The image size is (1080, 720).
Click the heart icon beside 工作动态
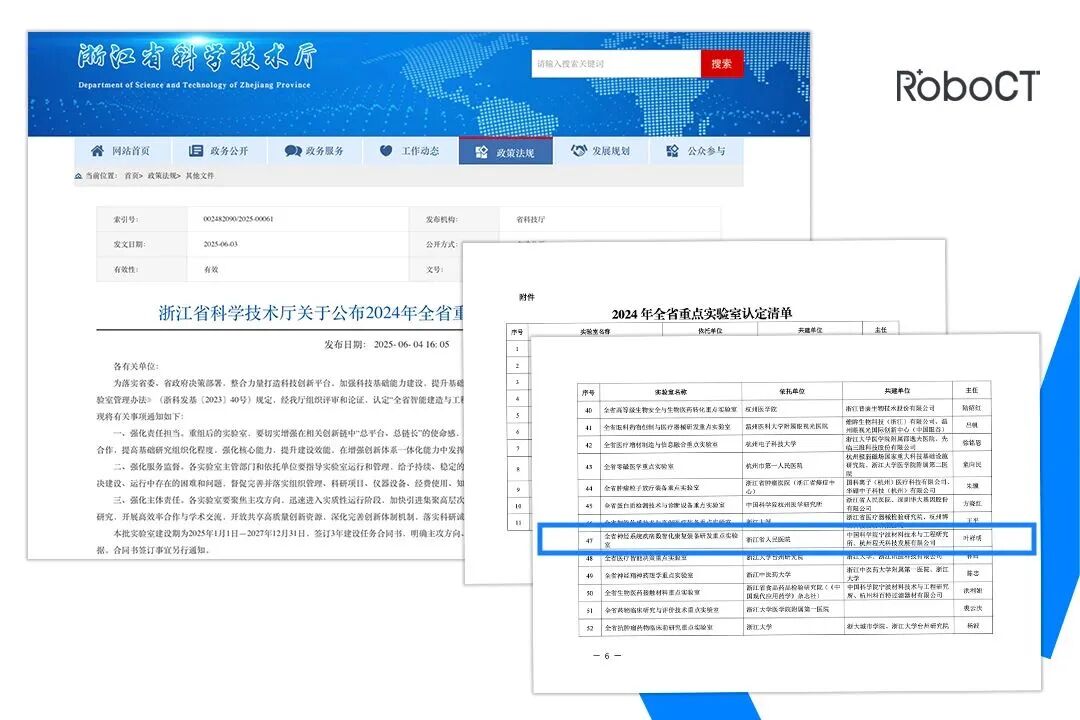[385, 150]
